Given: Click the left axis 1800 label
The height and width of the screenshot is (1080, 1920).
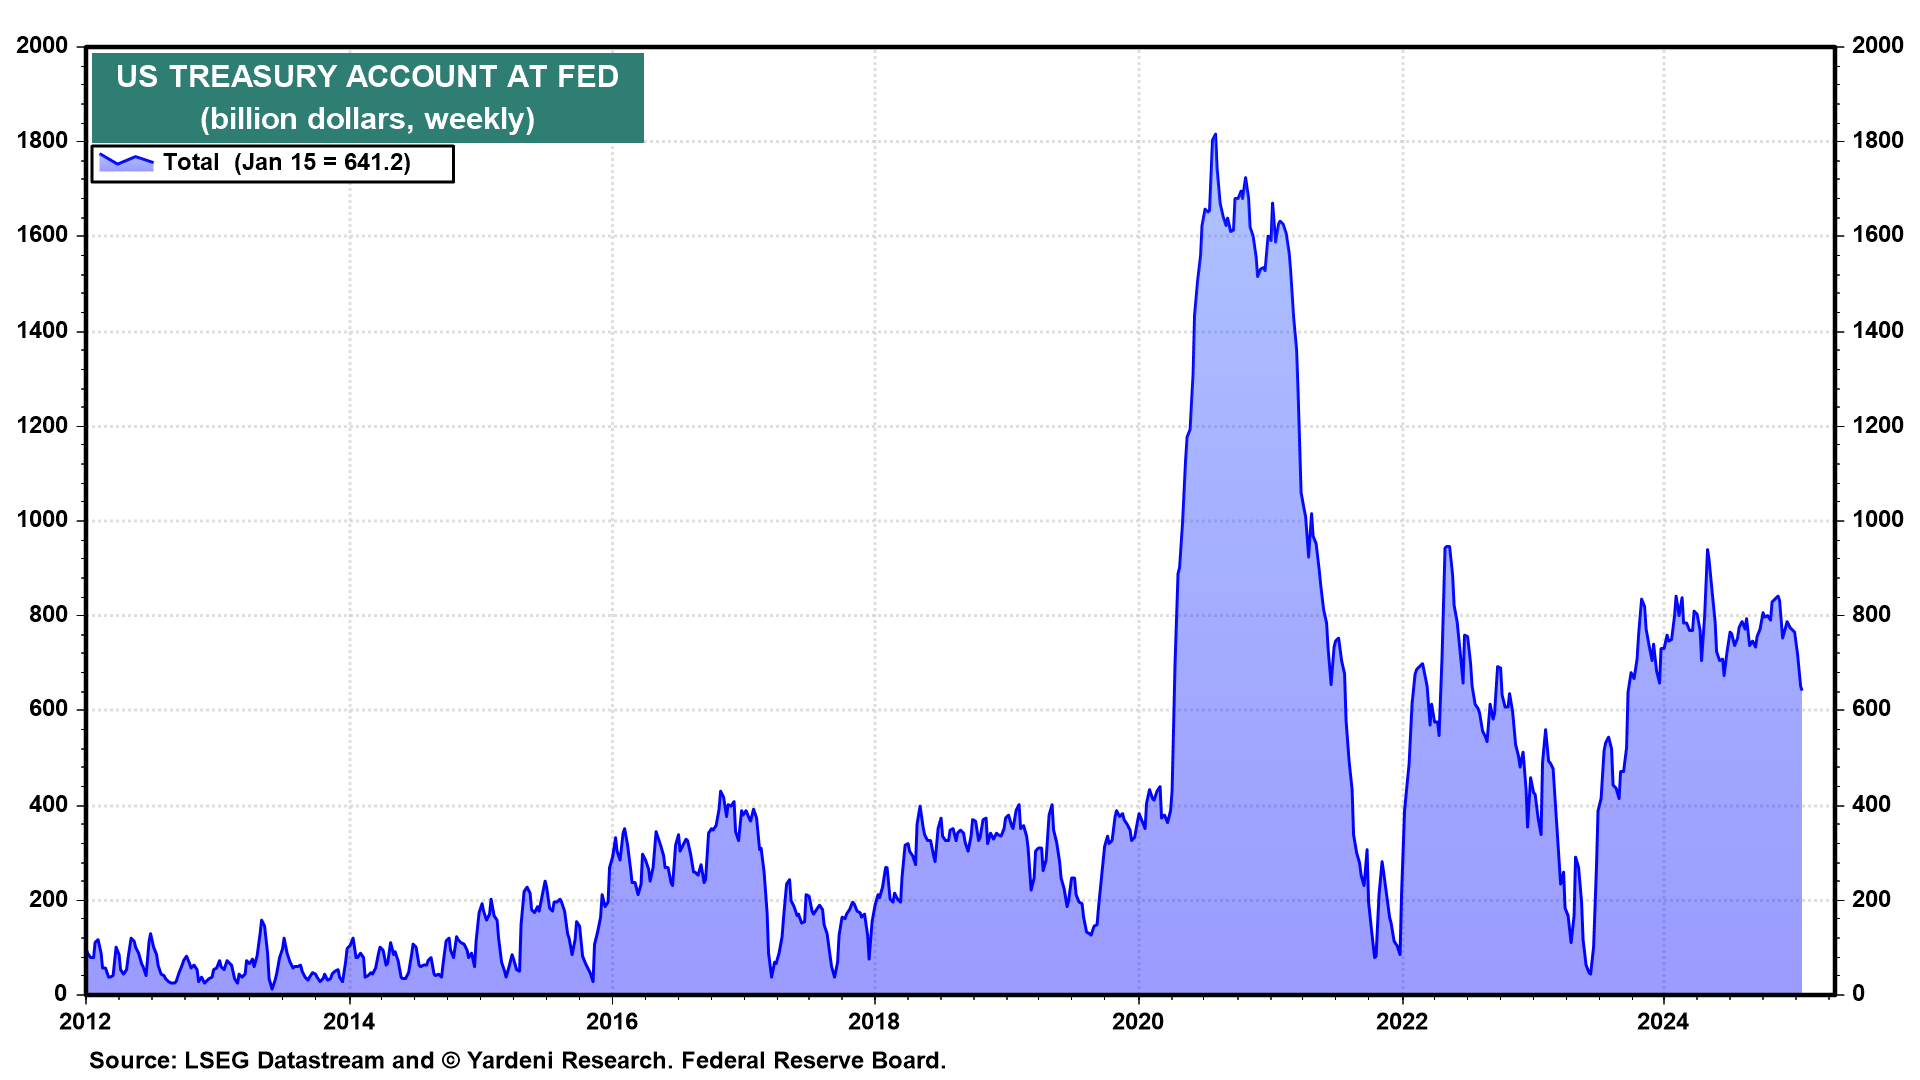Looking at the screenshot, I should point(42,140).
